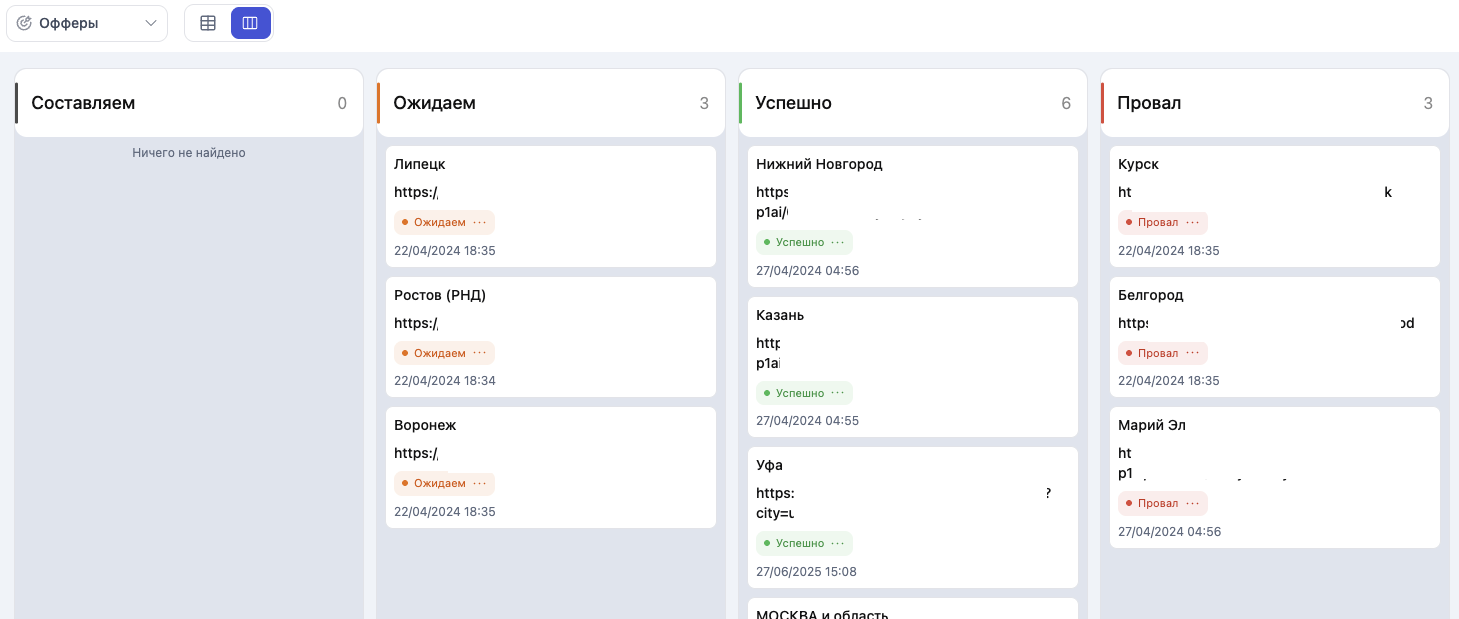Viewport: 1459px width, 619px height.
Task: Switch to the table view
Action: [x=208, y=22]
